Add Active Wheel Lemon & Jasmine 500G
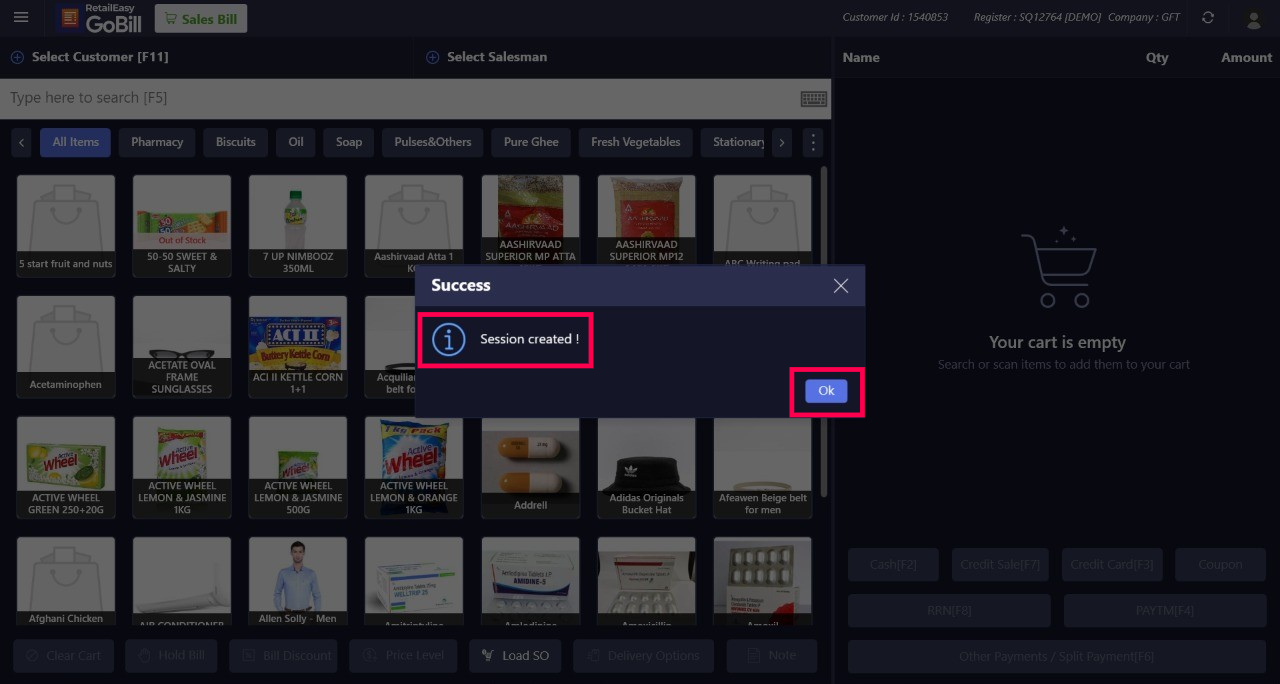Viewport: 1280px width, 684px height. click(x=298, y=467)
